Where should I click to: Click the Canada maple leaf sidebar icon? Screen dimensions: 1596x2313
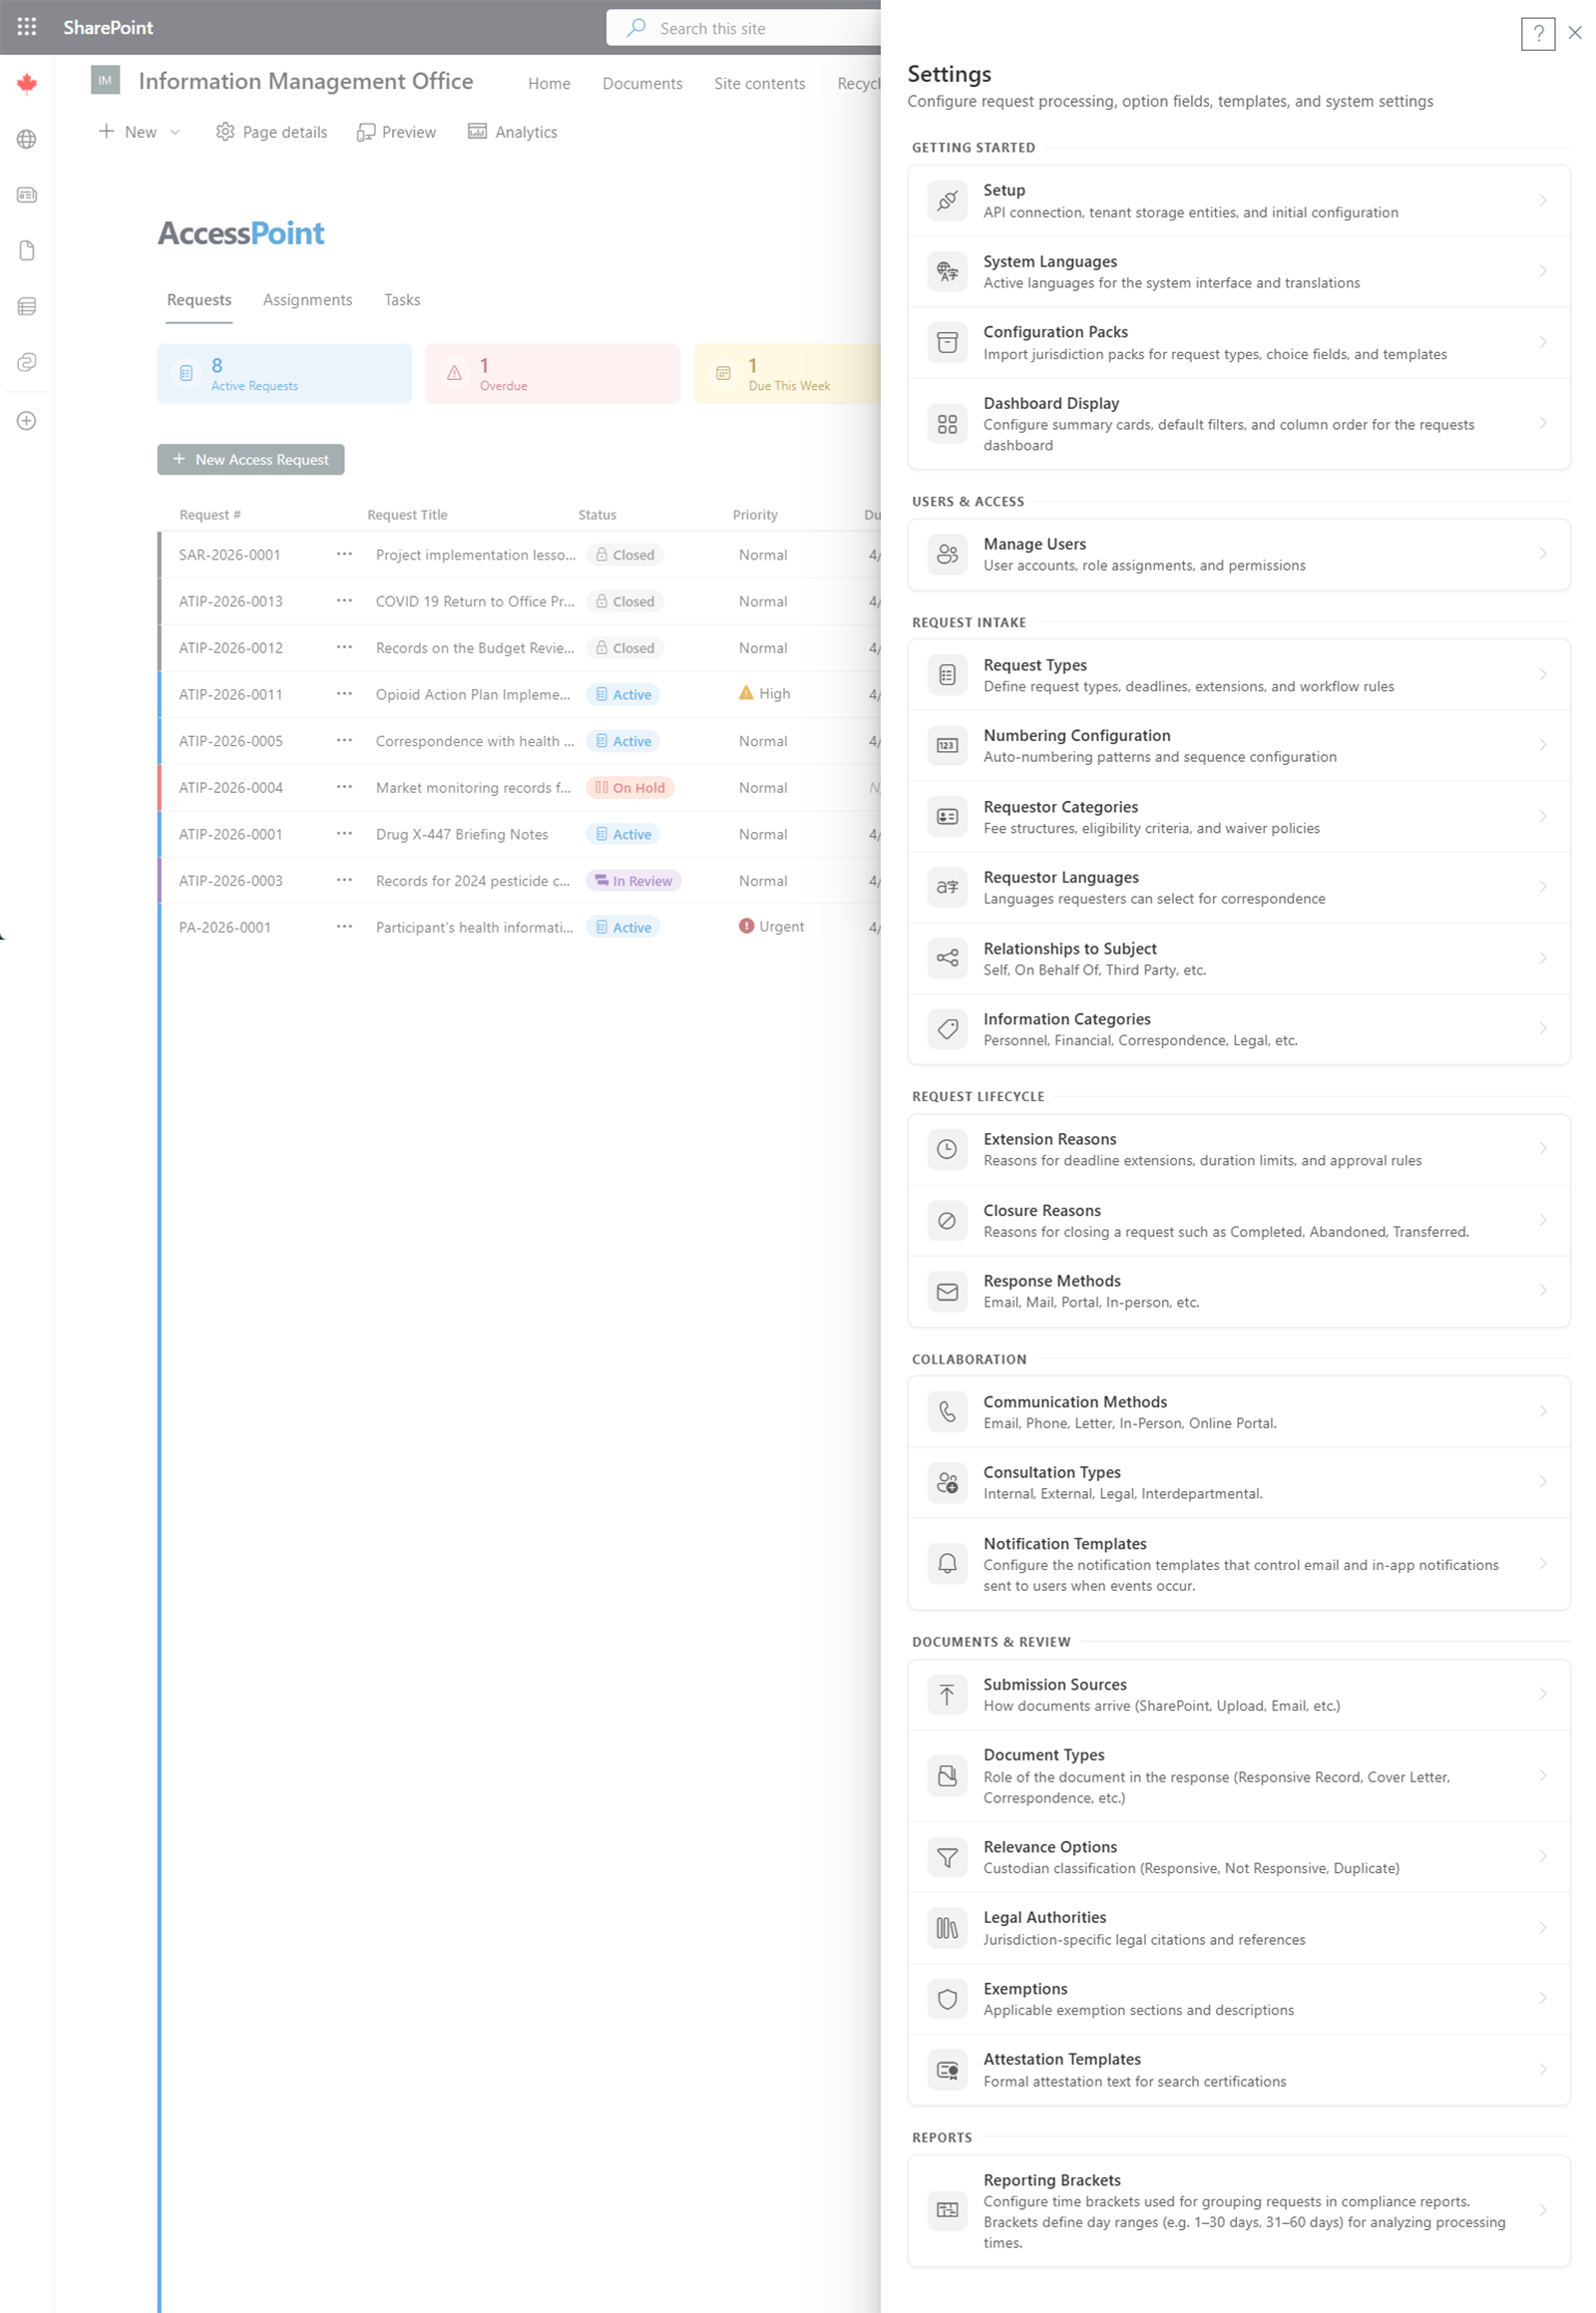coord(27,83)
